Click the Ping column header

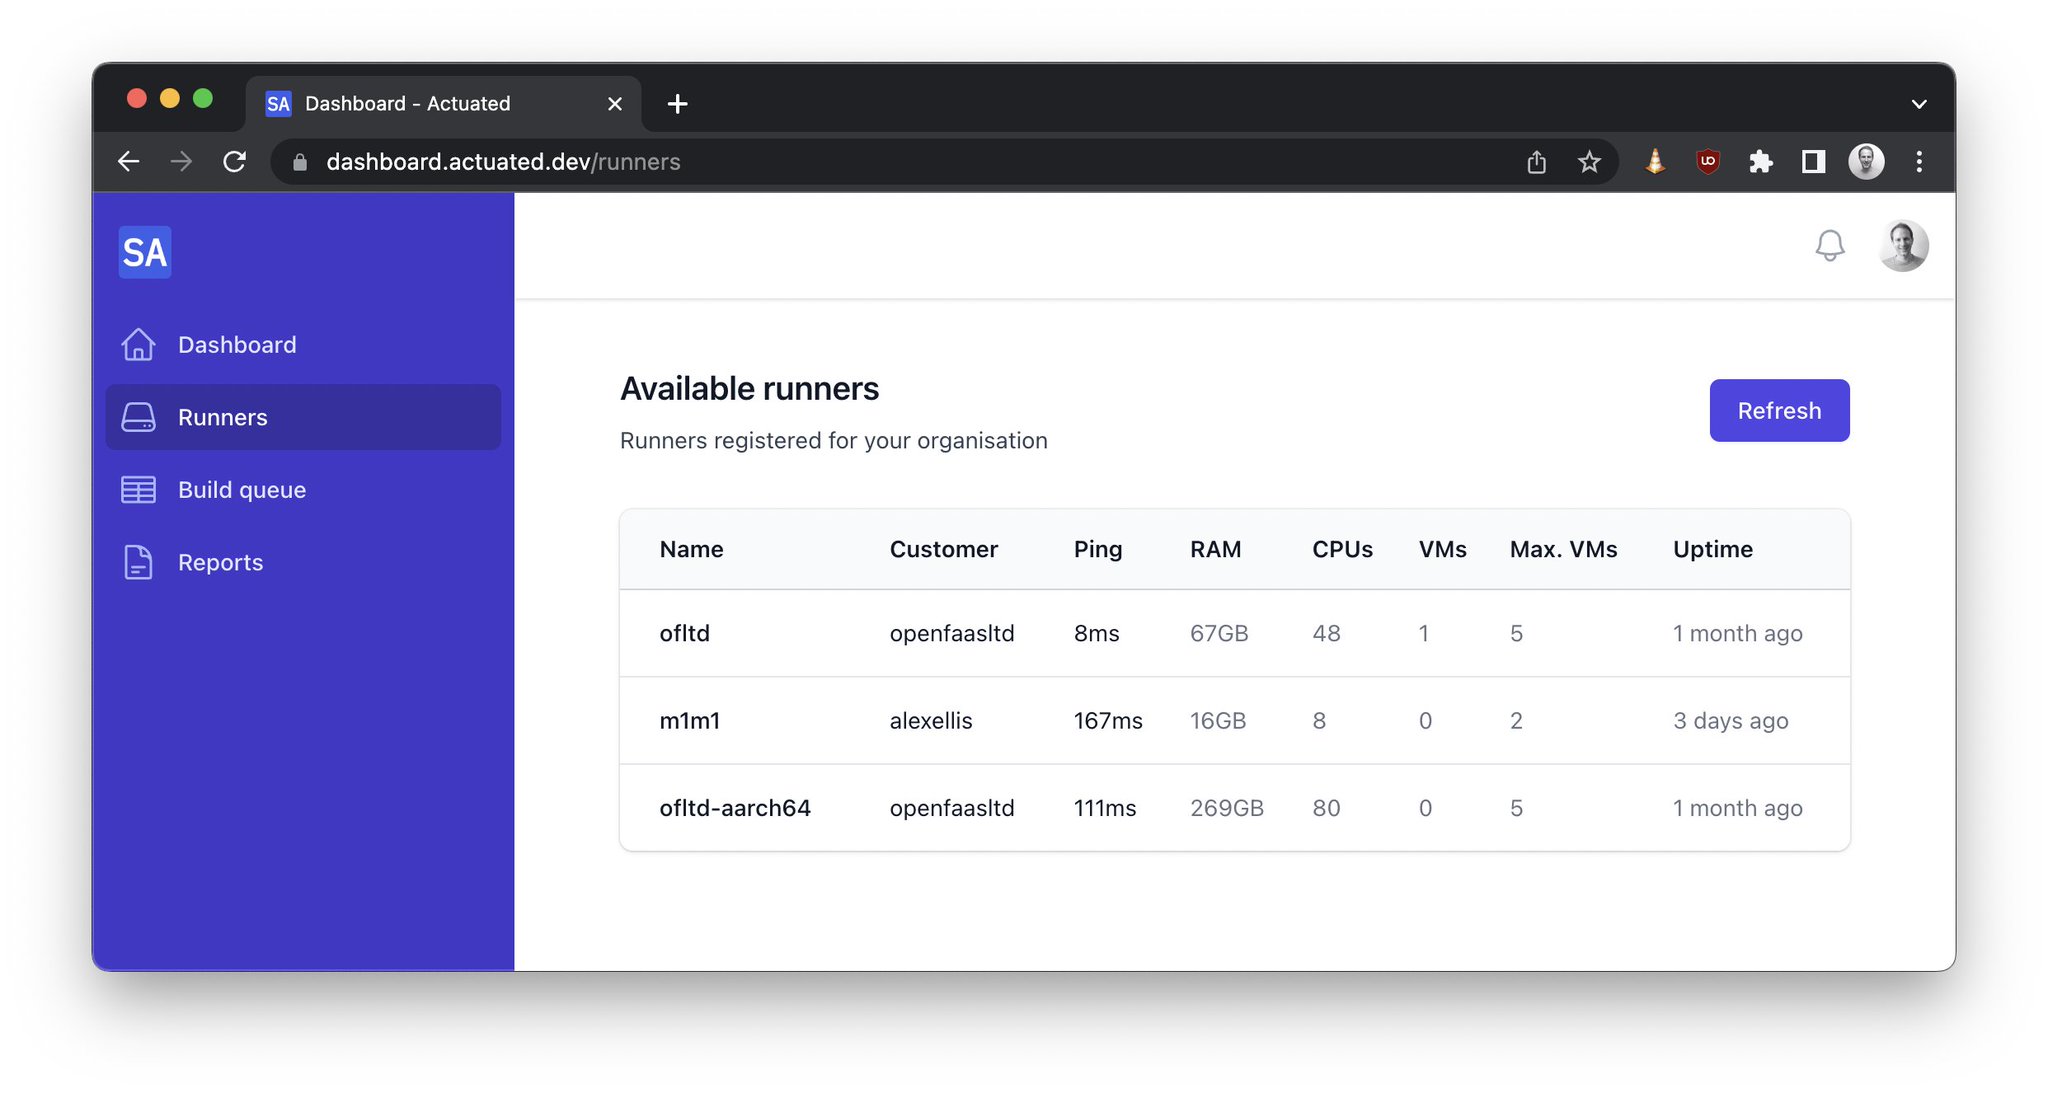click(1098, 550)
